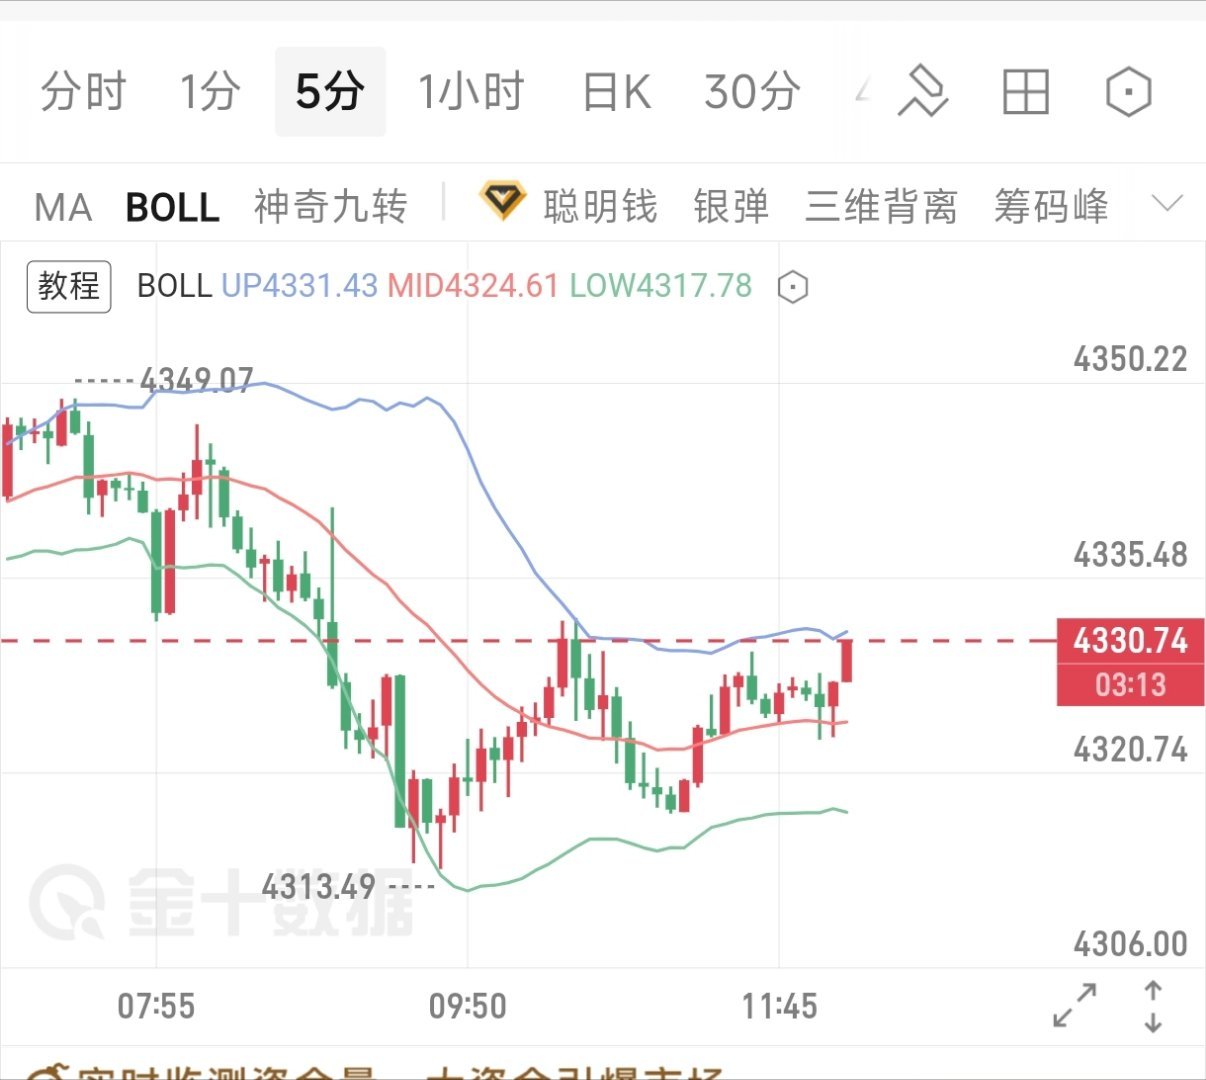Turn on the 聪明钱 indicator
The image size is (1206, 1080).
coord(600,207)
